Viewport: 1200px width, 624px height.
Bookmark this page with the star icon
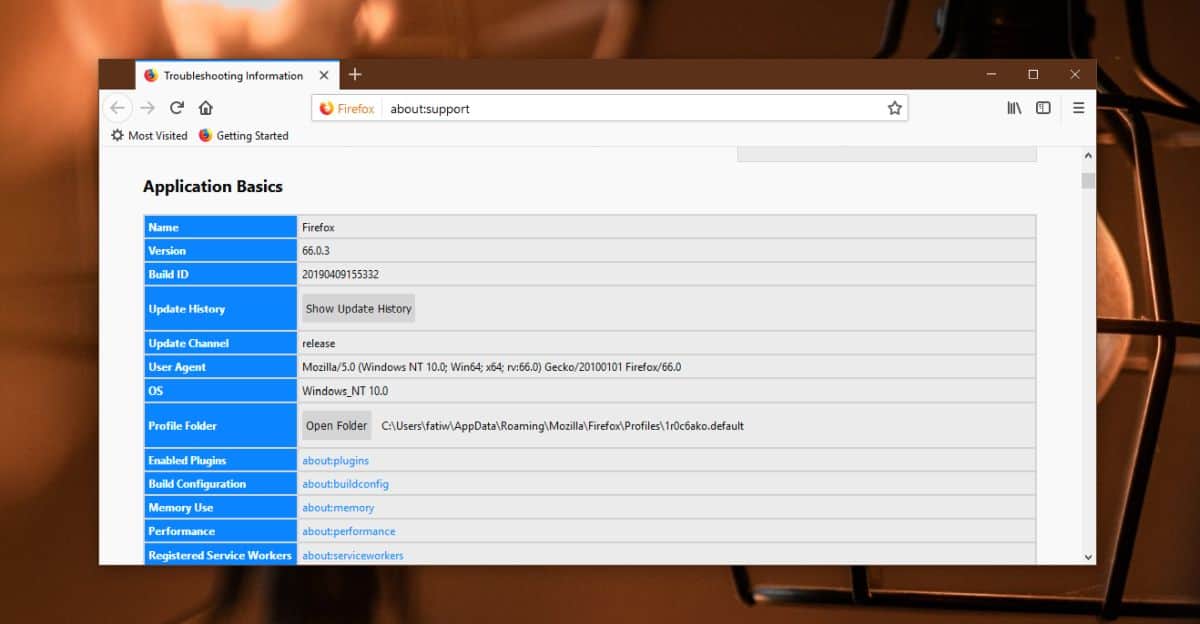pos(894,108)
